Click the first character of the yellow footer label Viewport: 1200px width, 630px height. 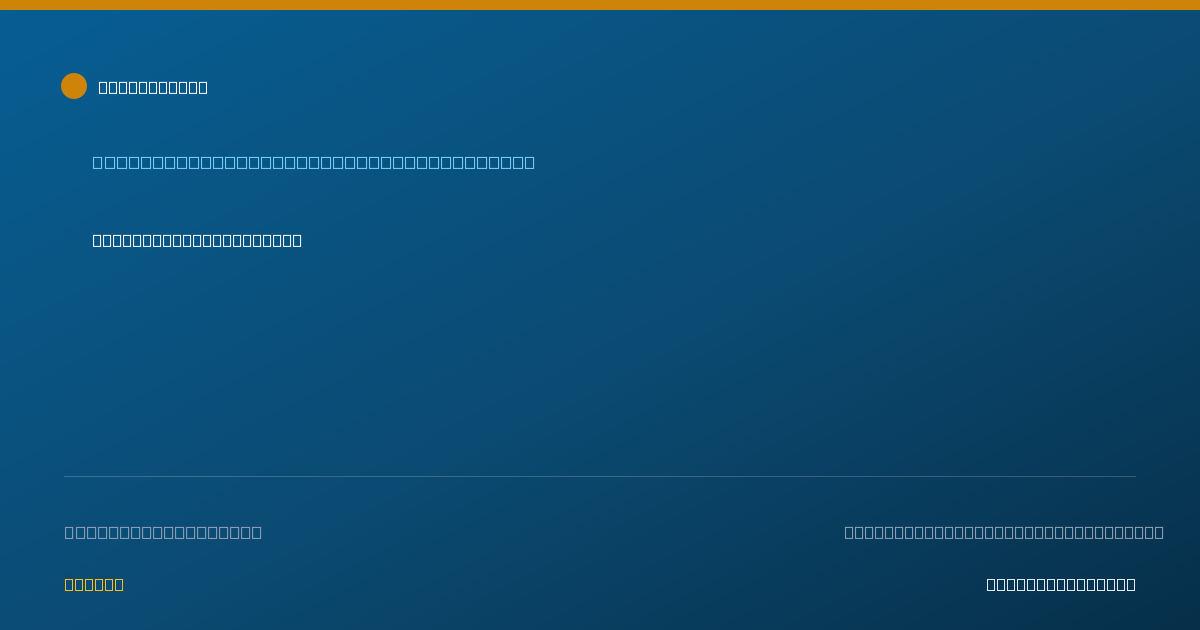(x=69, y=584)
